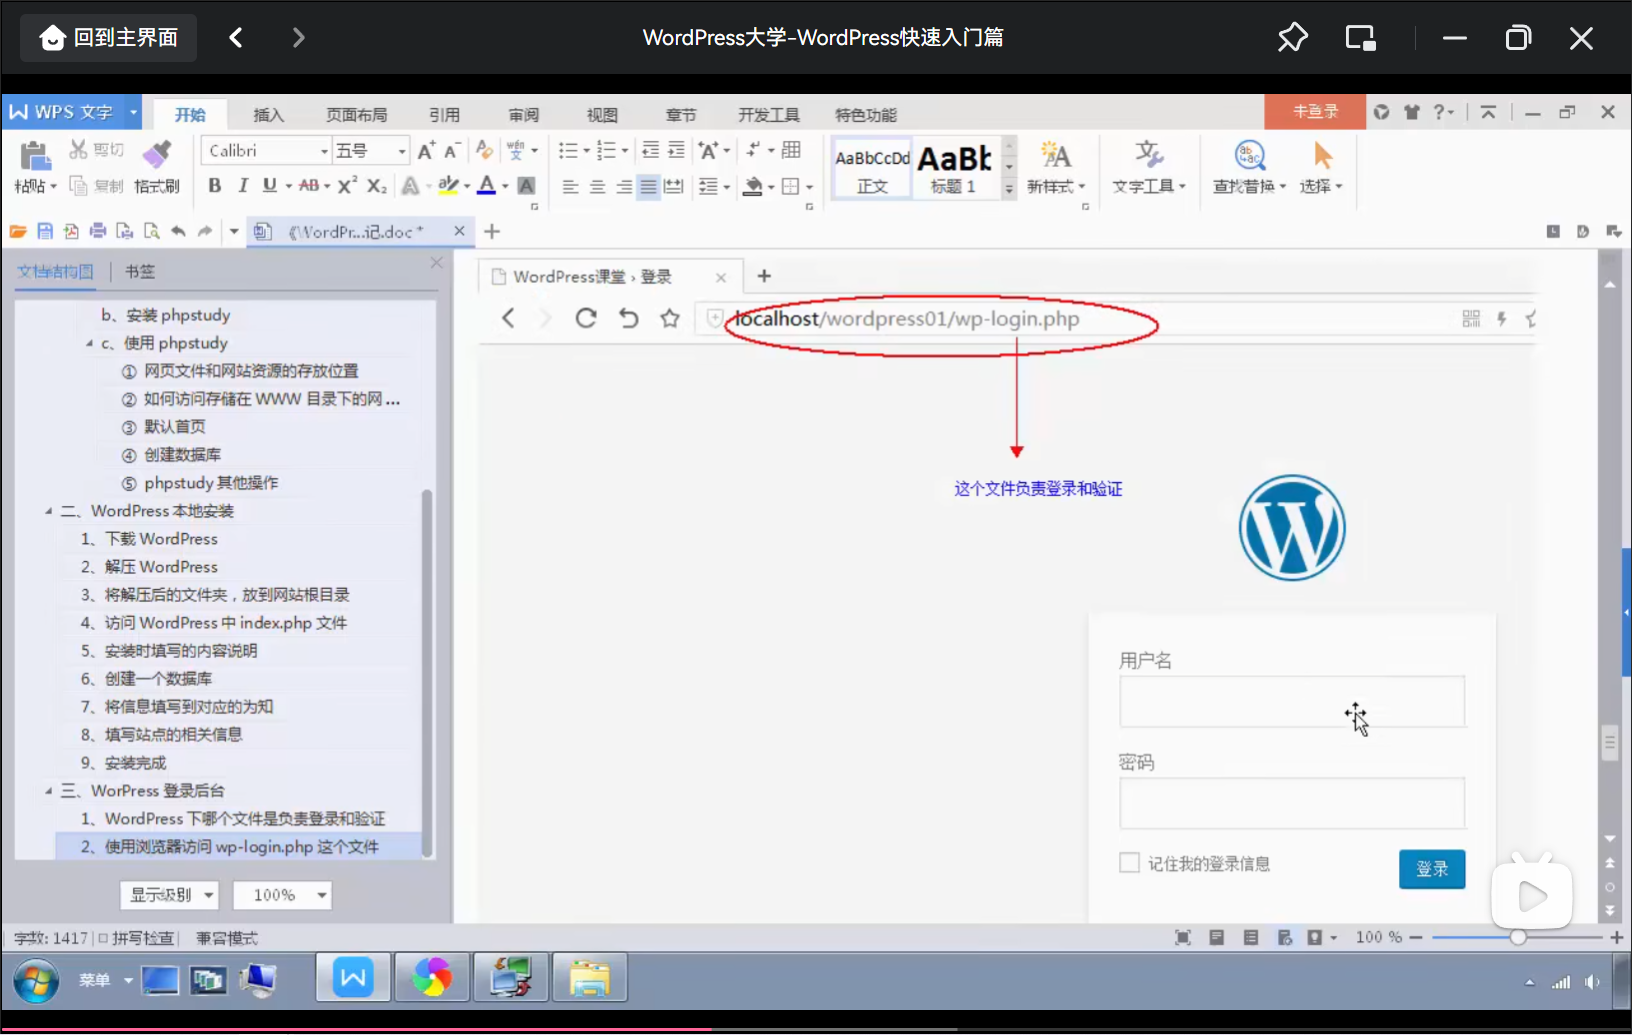Switch to 页面布局 ribbon tab
The image size is (1632, 1035).
(356, 114)
